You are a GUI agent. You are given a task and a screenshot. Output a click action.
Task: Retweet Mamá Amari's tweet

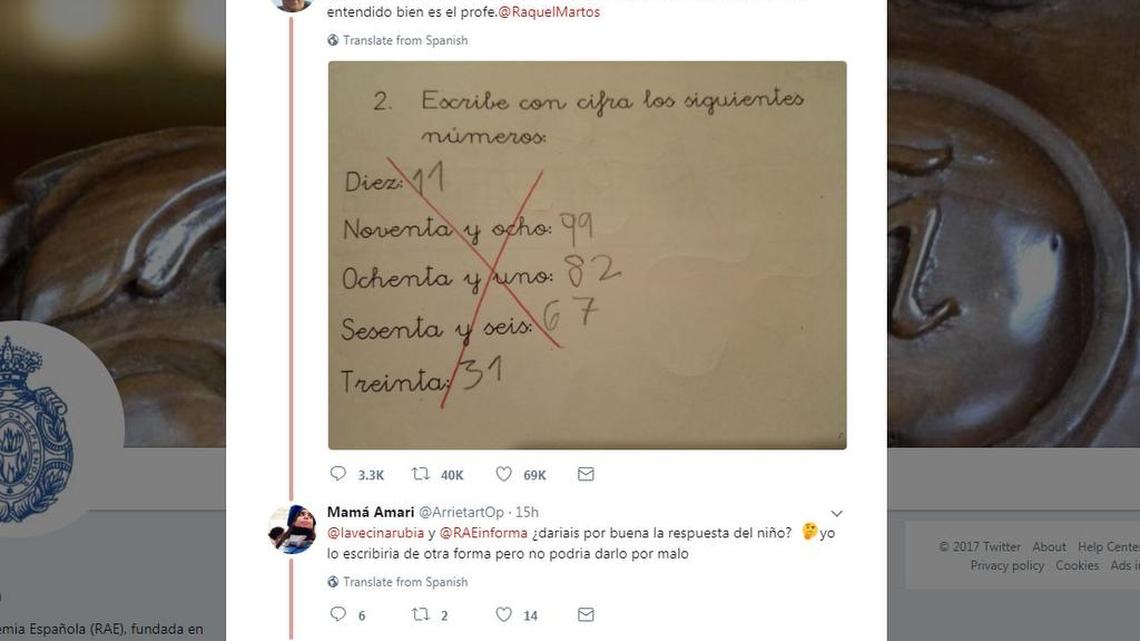421,615
